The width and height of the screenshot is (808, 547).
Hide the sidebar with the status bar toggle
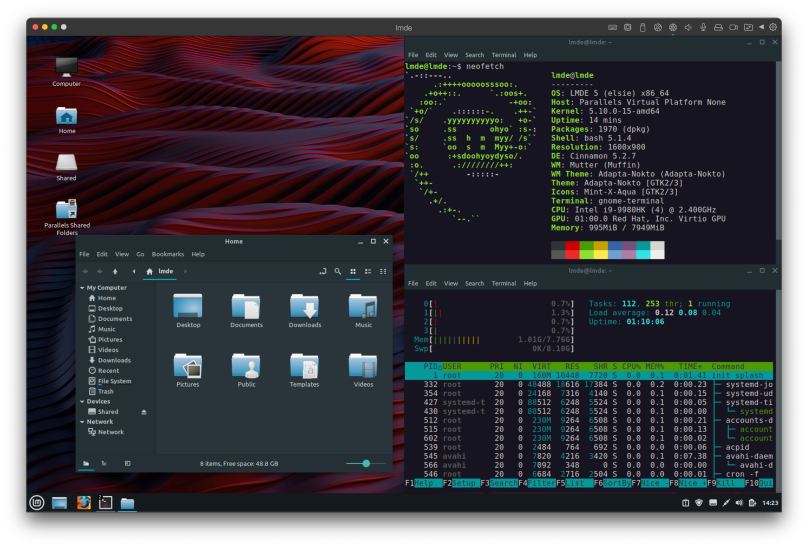coord(127,464)
